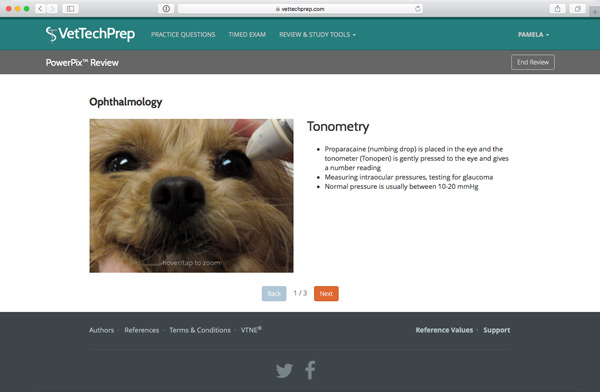Go to the Next PowerPix slide
Image resolution: width=600 pixels, height=392 pixels.
click(x=326, y=294)
